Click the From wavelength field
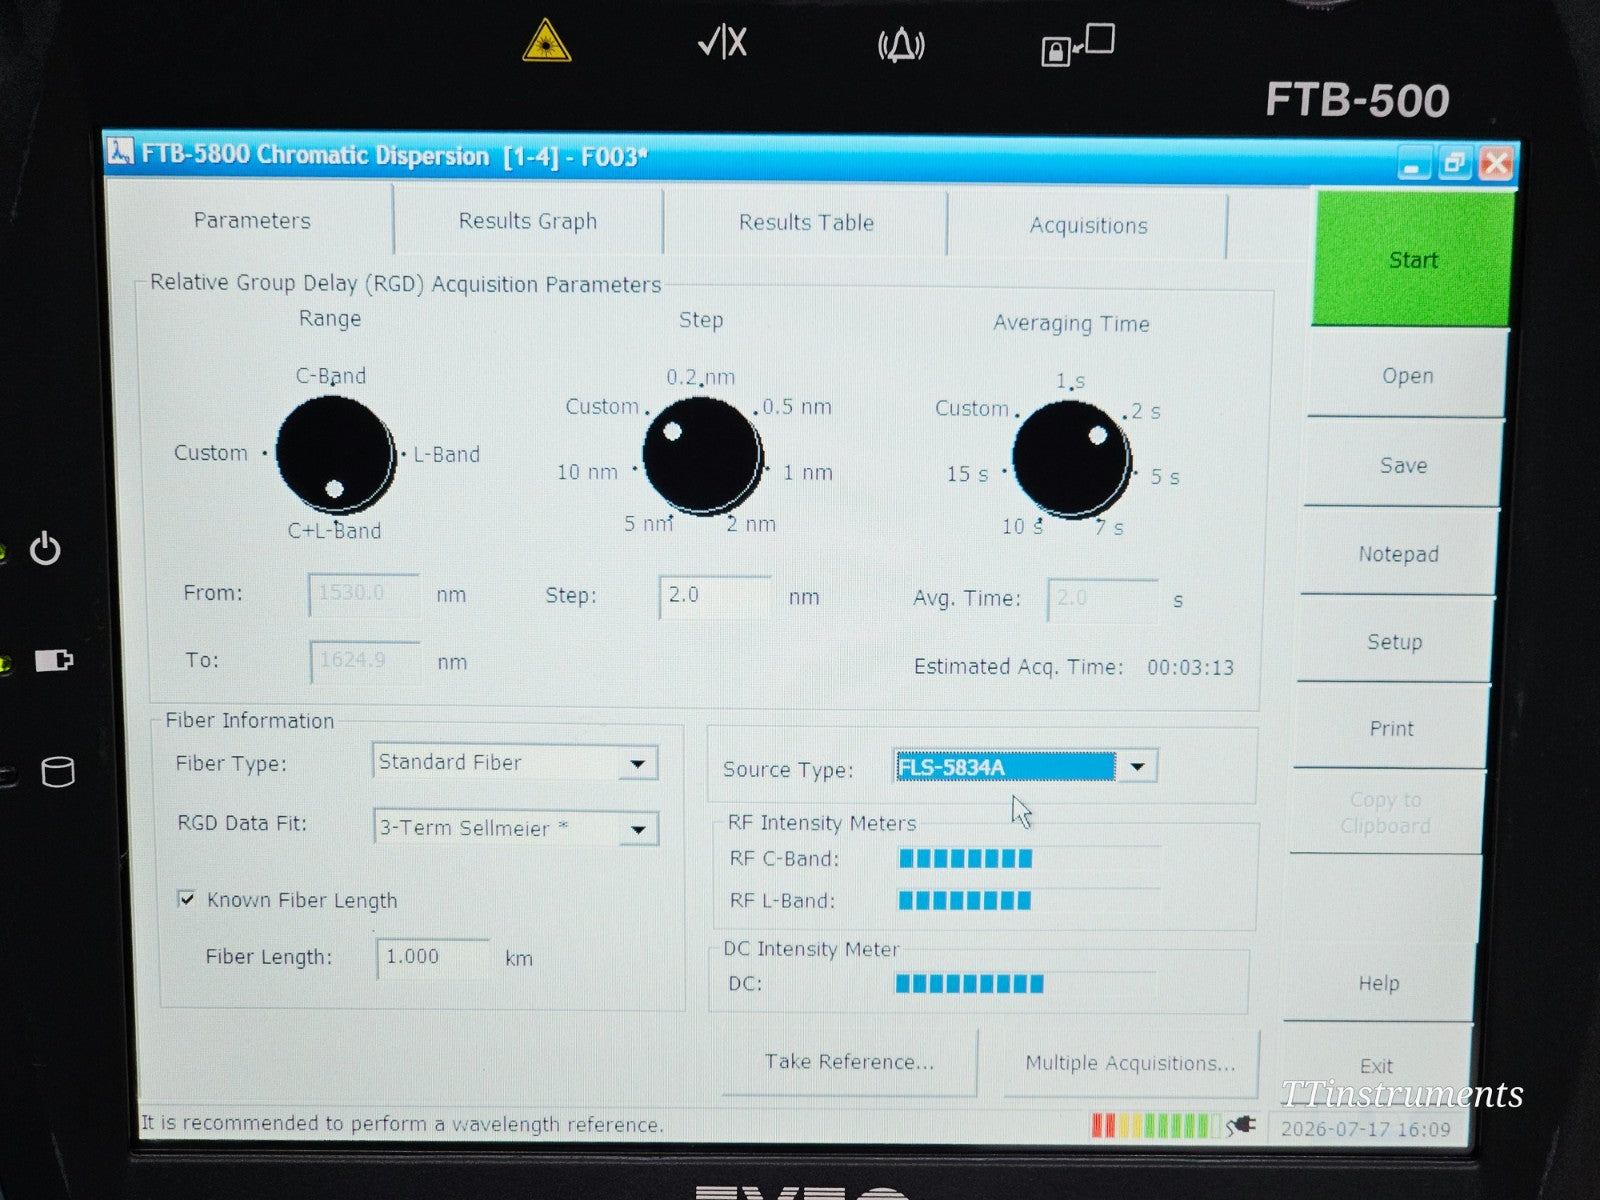 coord(364,594)
